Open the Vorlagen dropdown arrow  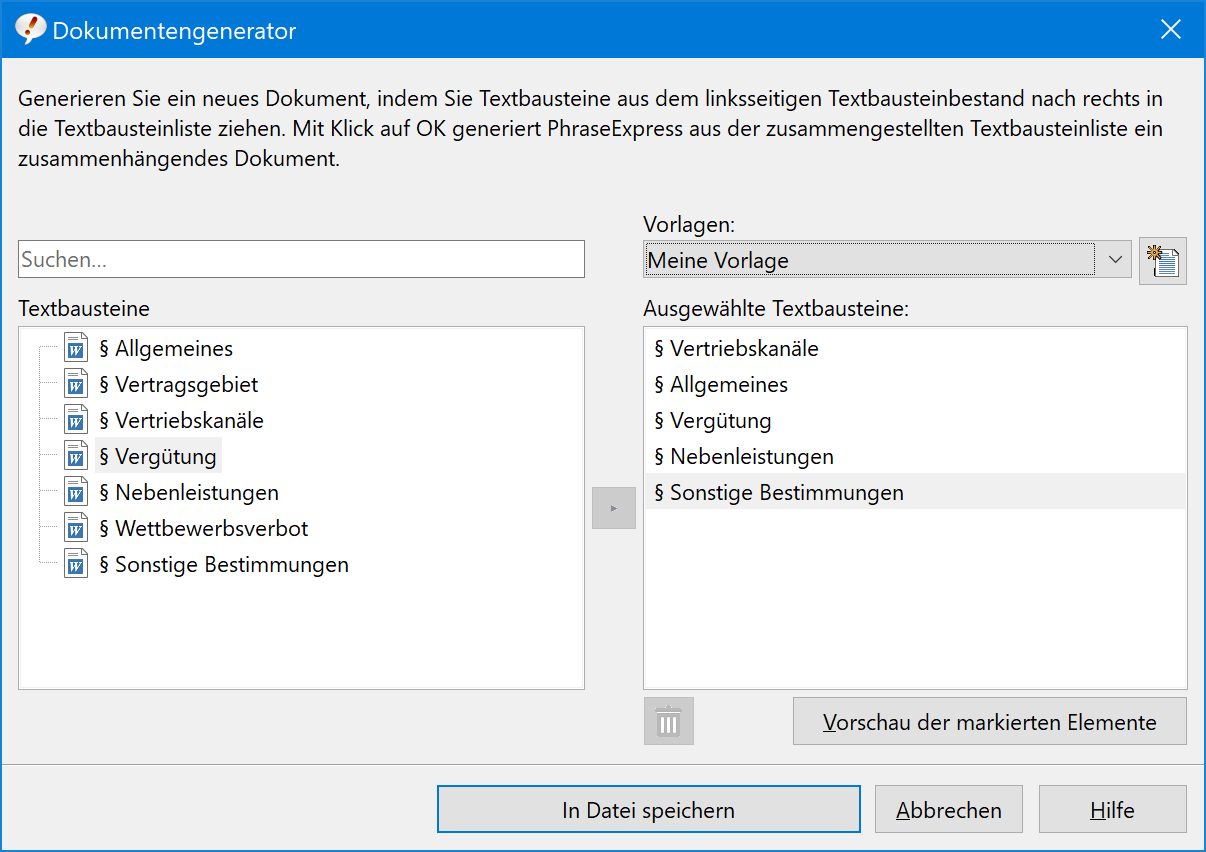point(1115,260)
